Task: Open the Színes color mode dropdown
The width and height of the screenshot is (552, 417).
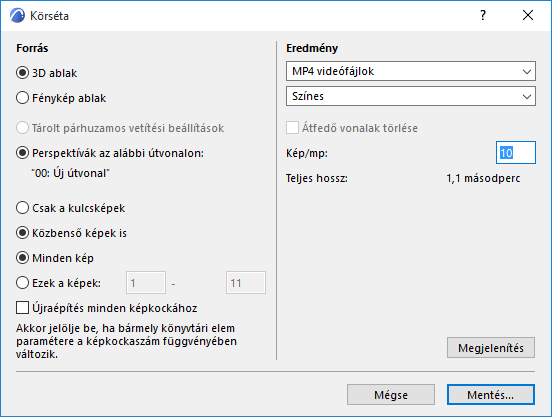Action: [x=411, y=96]
